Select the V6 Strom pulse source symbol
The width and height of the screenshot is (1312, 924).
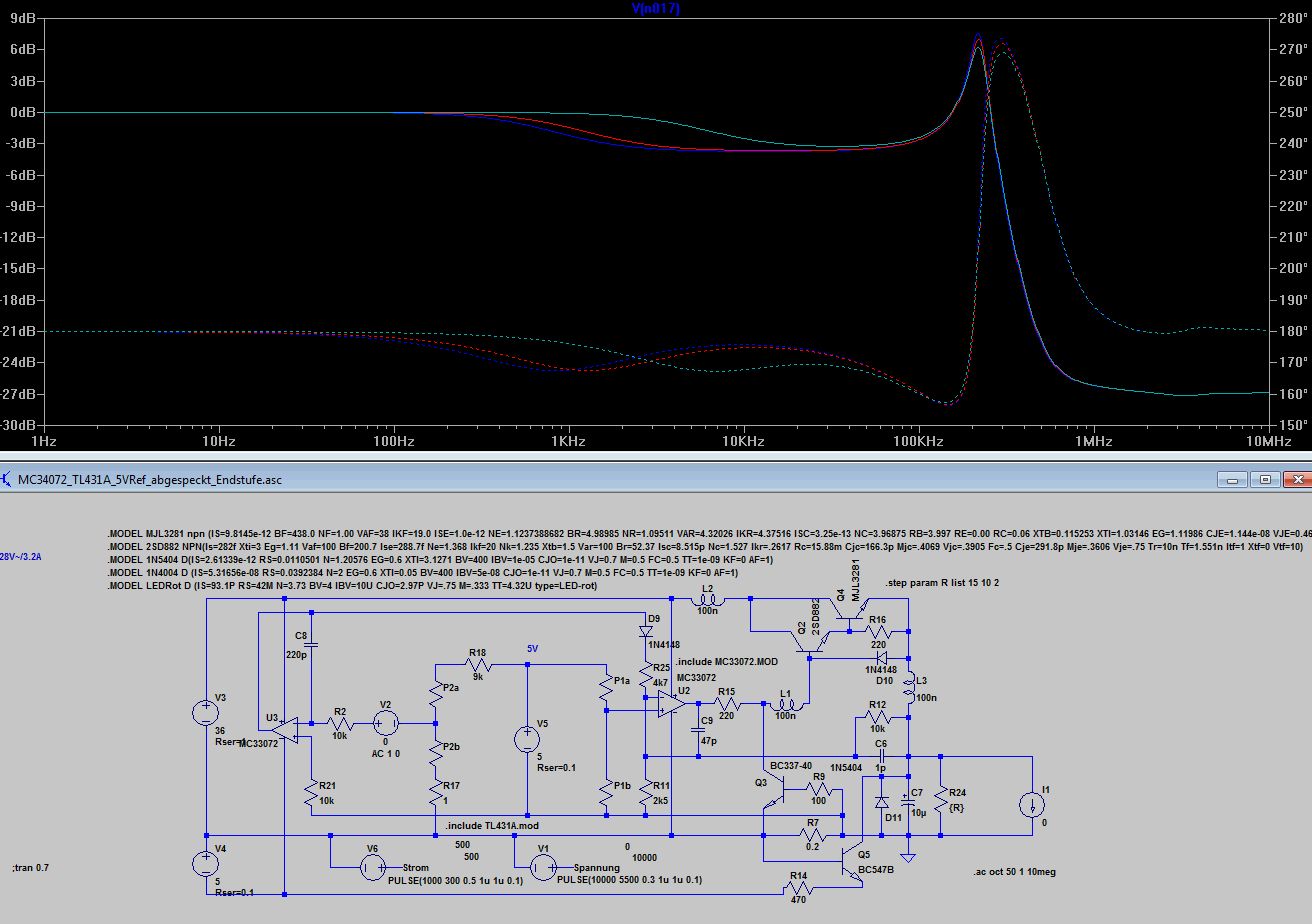374,866
